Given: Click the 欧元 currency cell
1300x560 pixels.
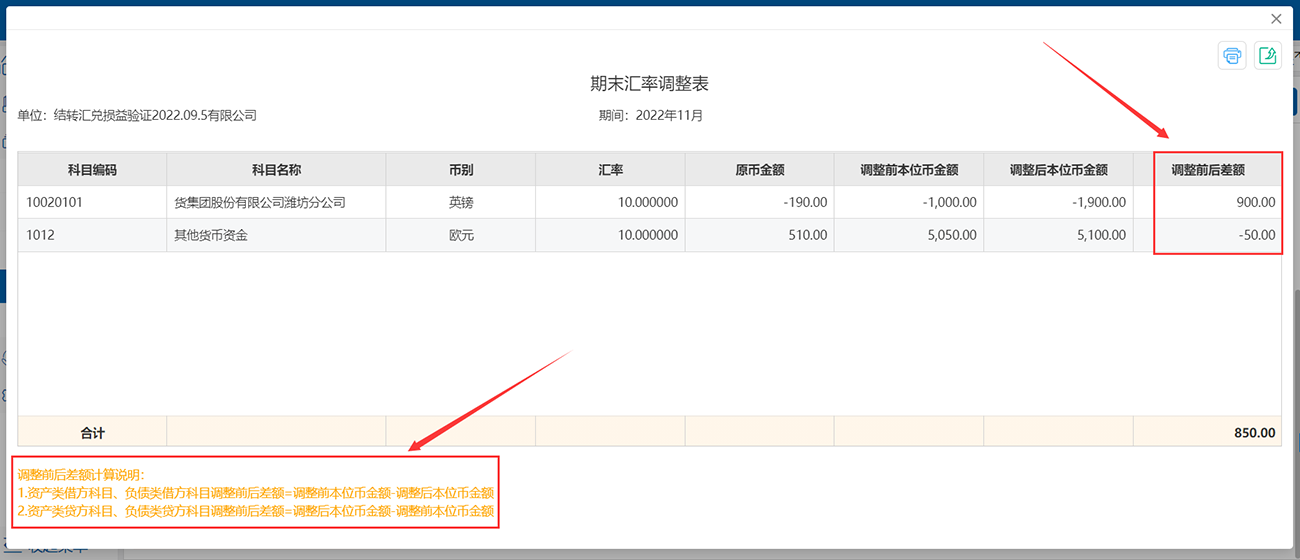Looking at the screenshot, I should [x=461, y=235].
